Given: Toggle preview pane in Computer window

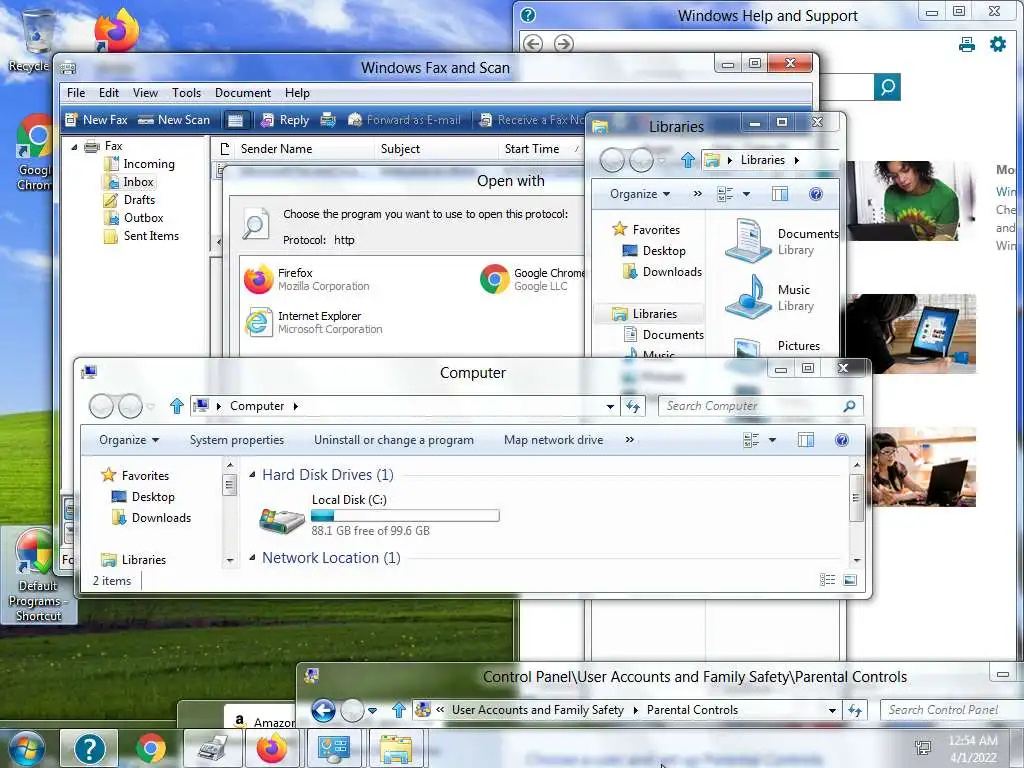Looking at the screenshot, I should [x=806, y=440].
